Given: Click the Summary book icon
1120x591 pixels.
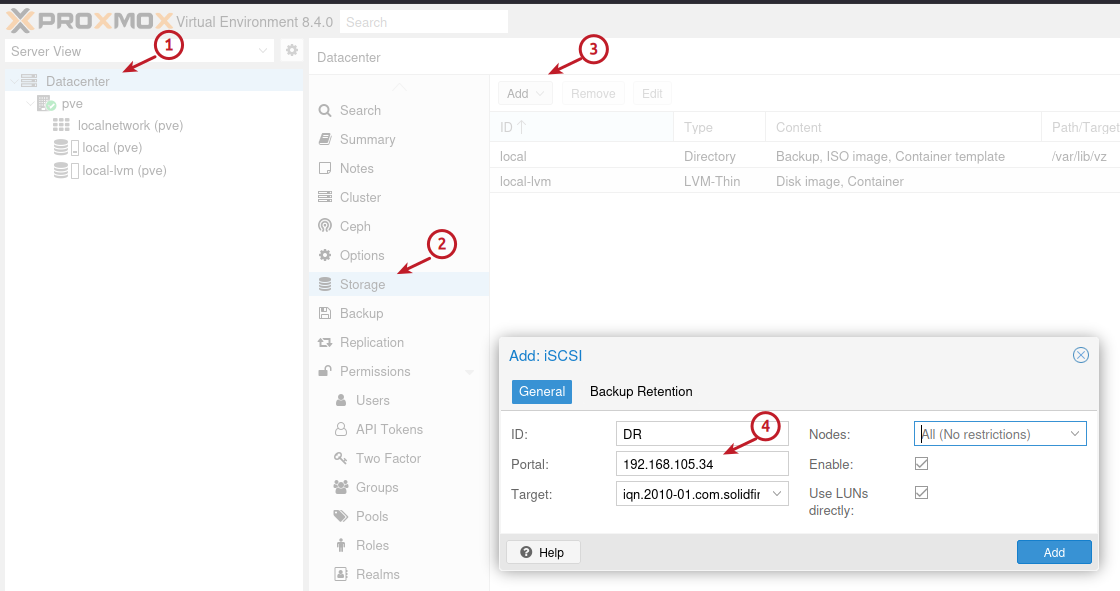Looking at the screenshot, I should click(x=325, y=139).
